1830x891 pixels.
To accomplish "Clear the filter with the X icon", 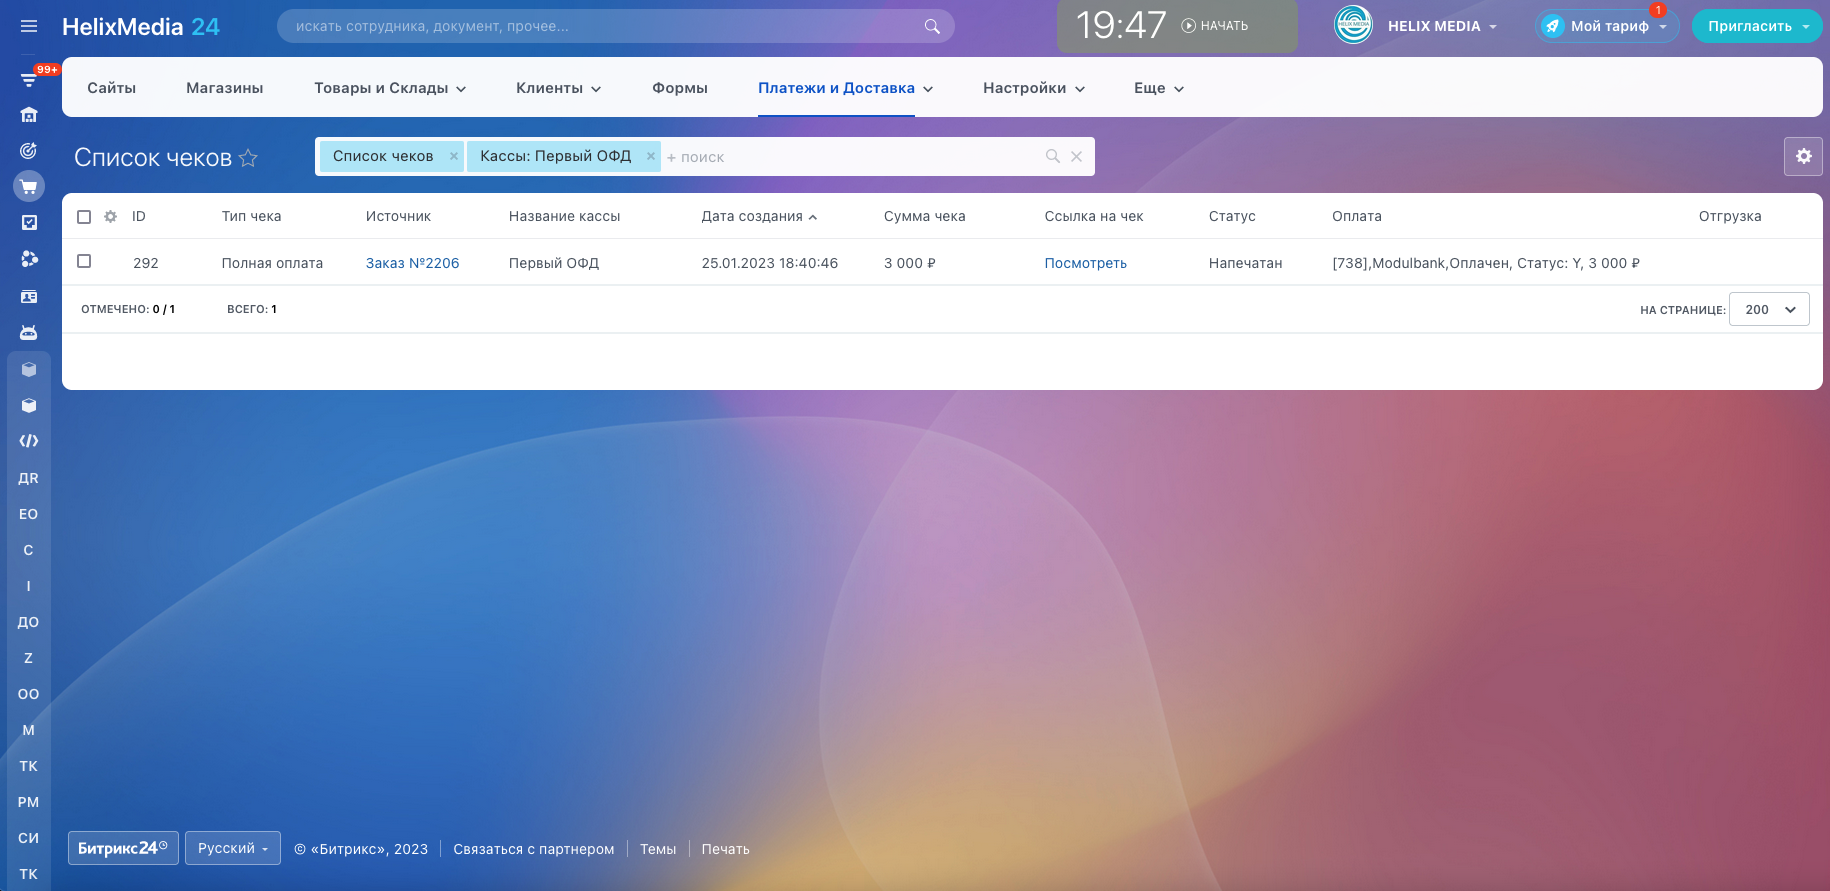I will (1077, 156).
